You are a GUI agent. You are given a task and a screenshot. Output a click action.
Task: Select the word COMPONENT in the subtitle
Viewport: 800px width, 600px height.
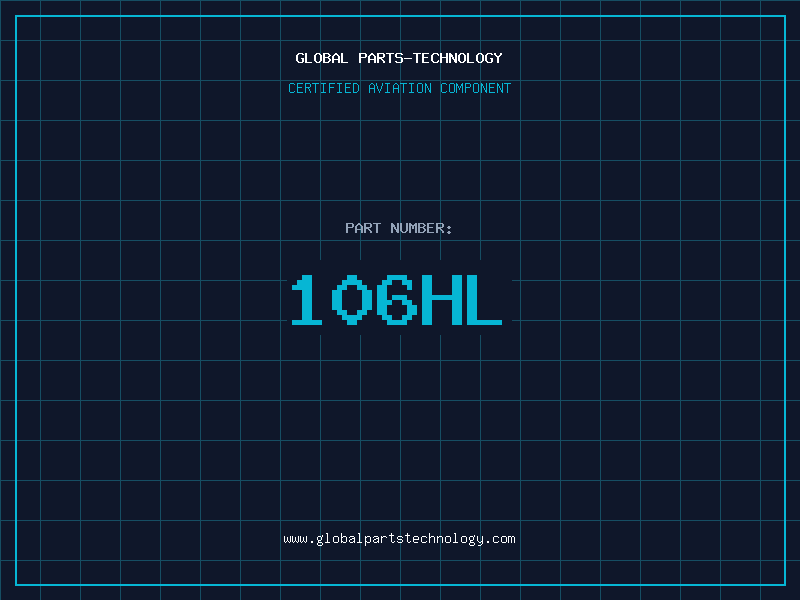(476, 88)
